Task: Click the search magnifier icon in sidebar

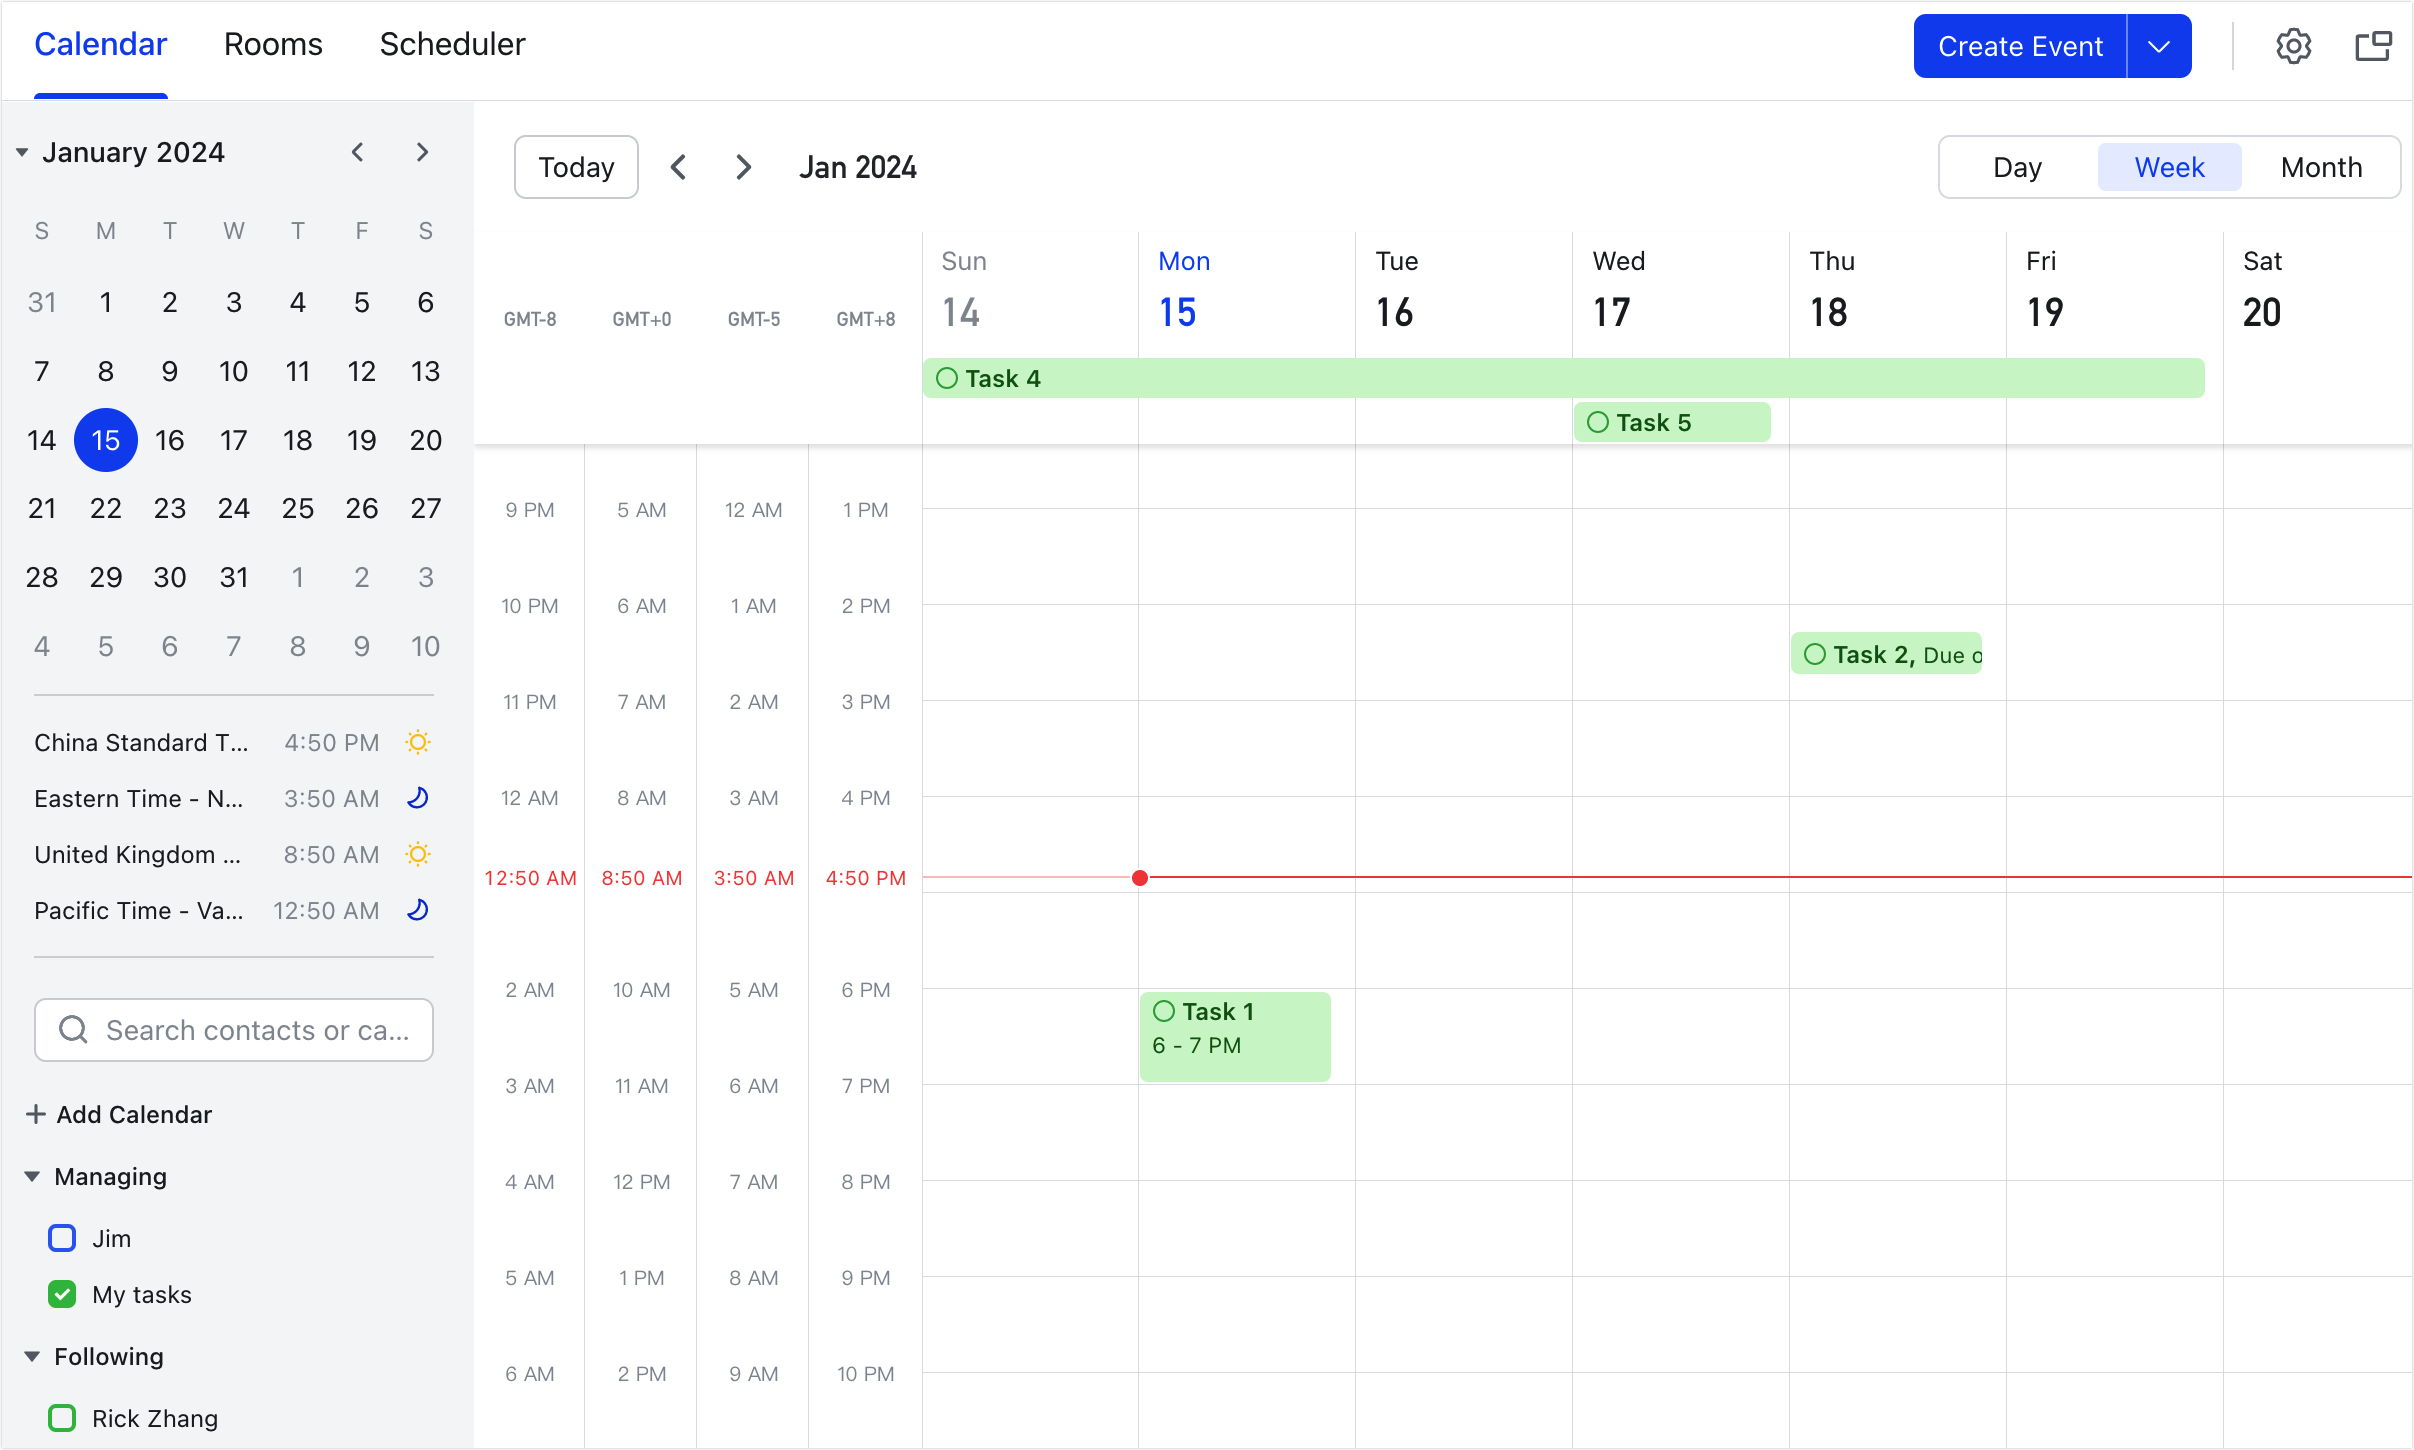Action: click(x=72, y=1029)
